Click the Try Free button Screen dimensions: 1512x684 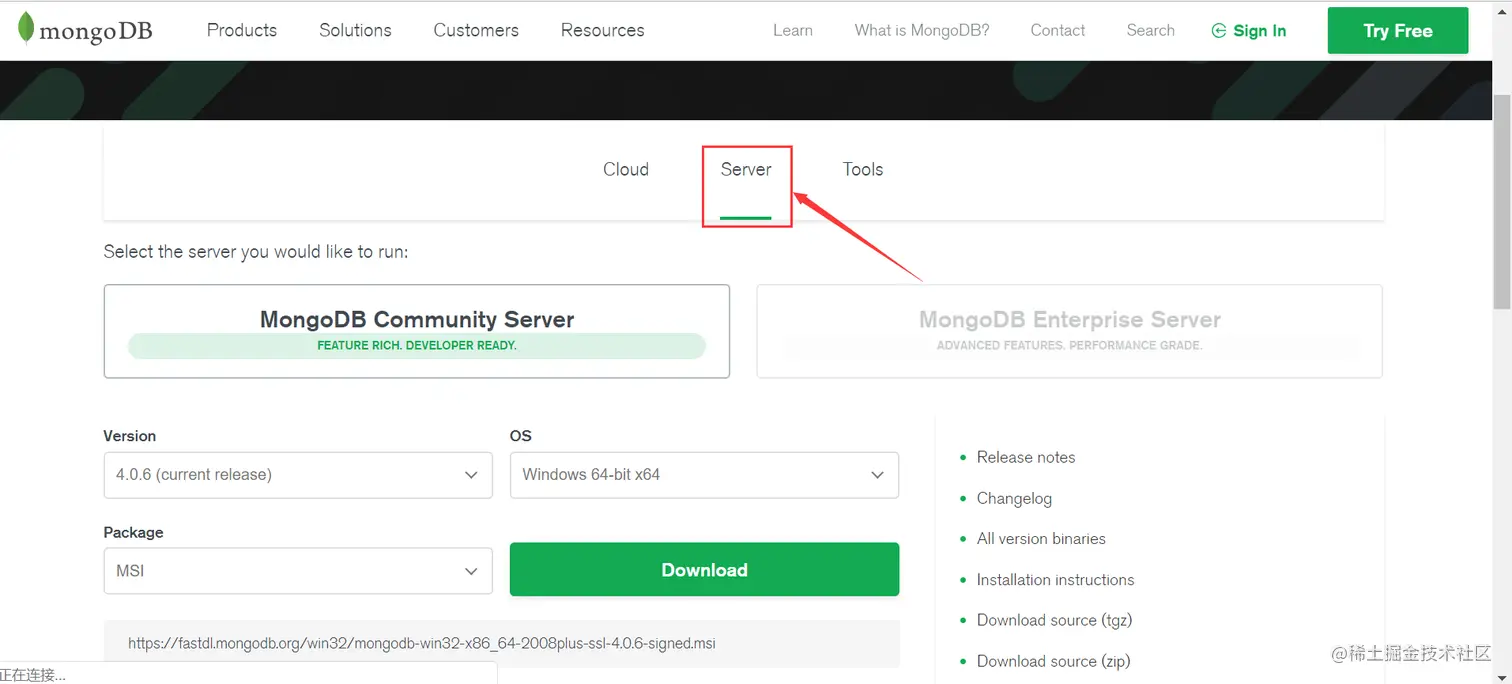1398,31
